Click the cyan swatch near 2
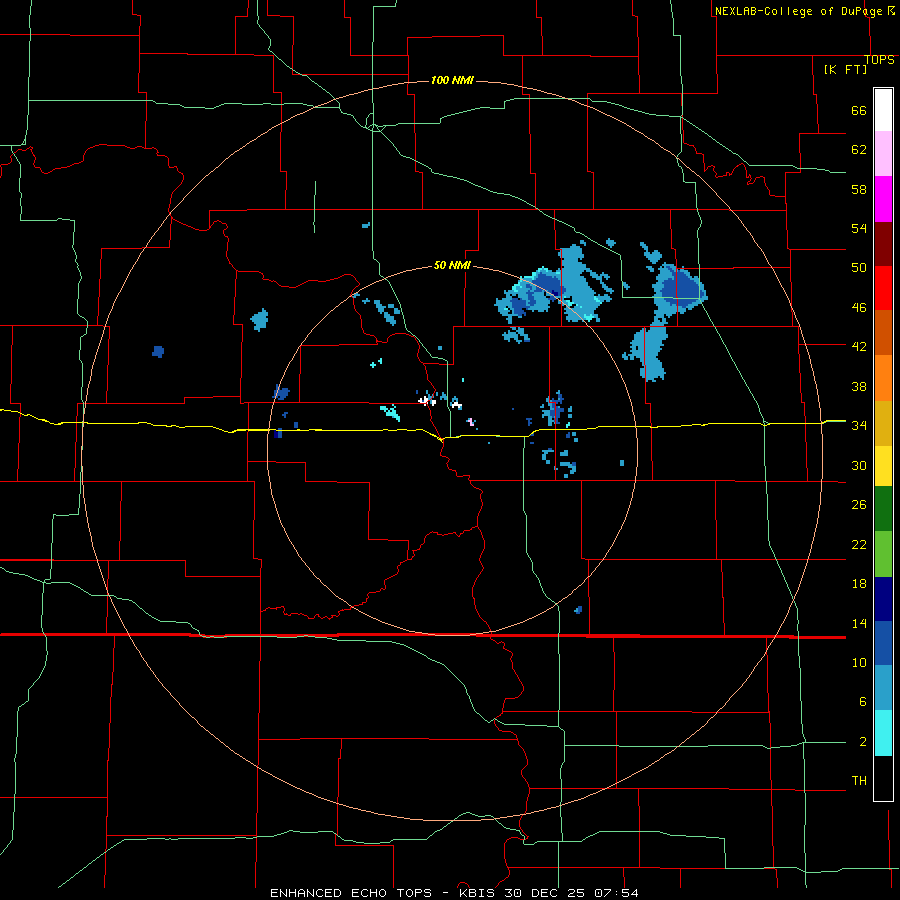This screenshot has height=900, width=900. (883, 733)
